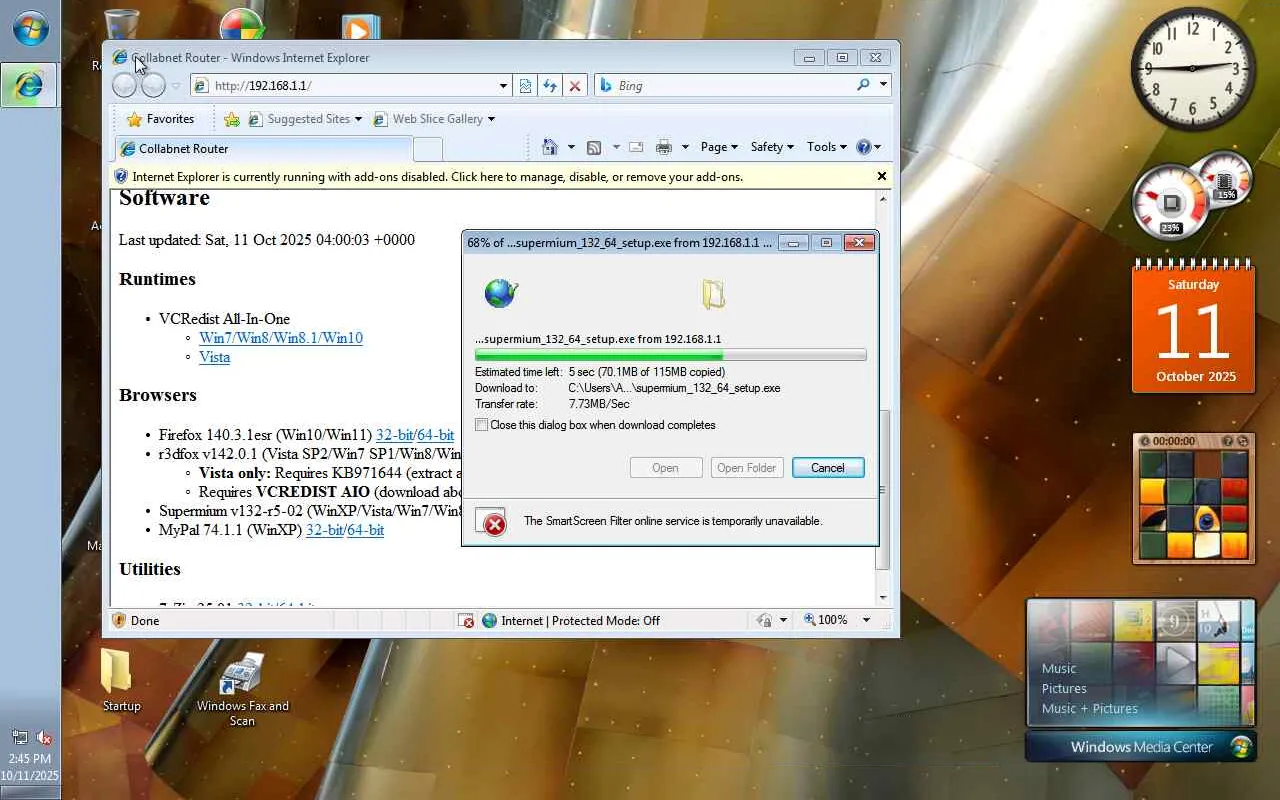Click the Windows Media Center gadget bar
Image resolution: width=1280 pixels, height=800 pixels.
(x=1140, y=747)
